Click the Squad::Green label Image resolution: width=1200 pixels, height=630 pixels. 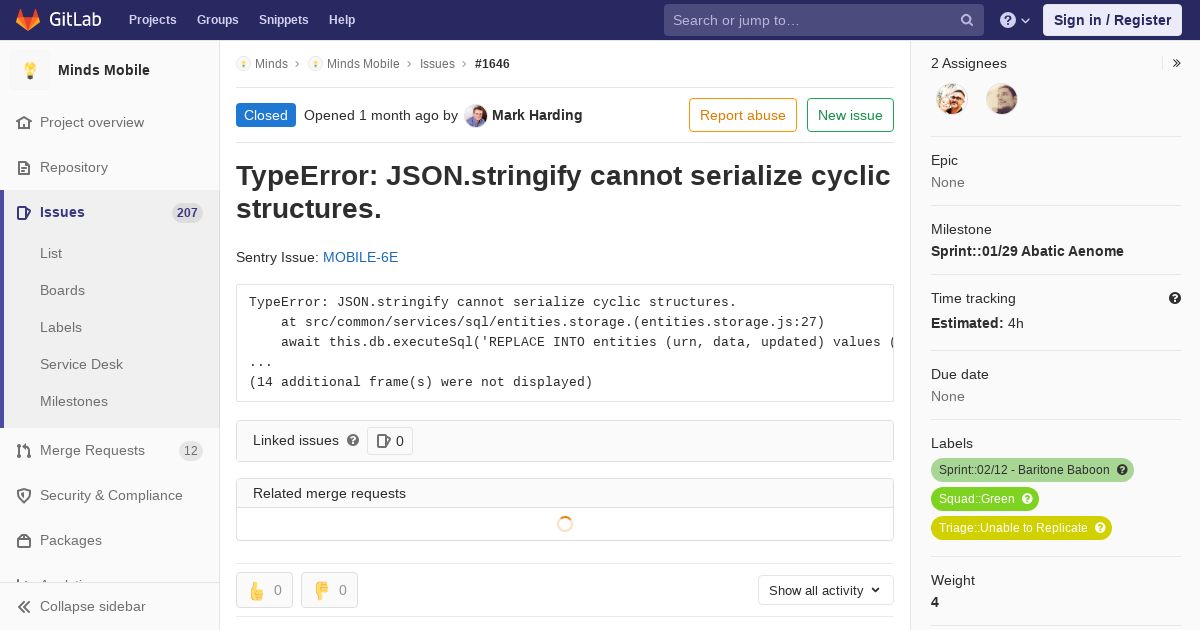(x=976, y=499)
